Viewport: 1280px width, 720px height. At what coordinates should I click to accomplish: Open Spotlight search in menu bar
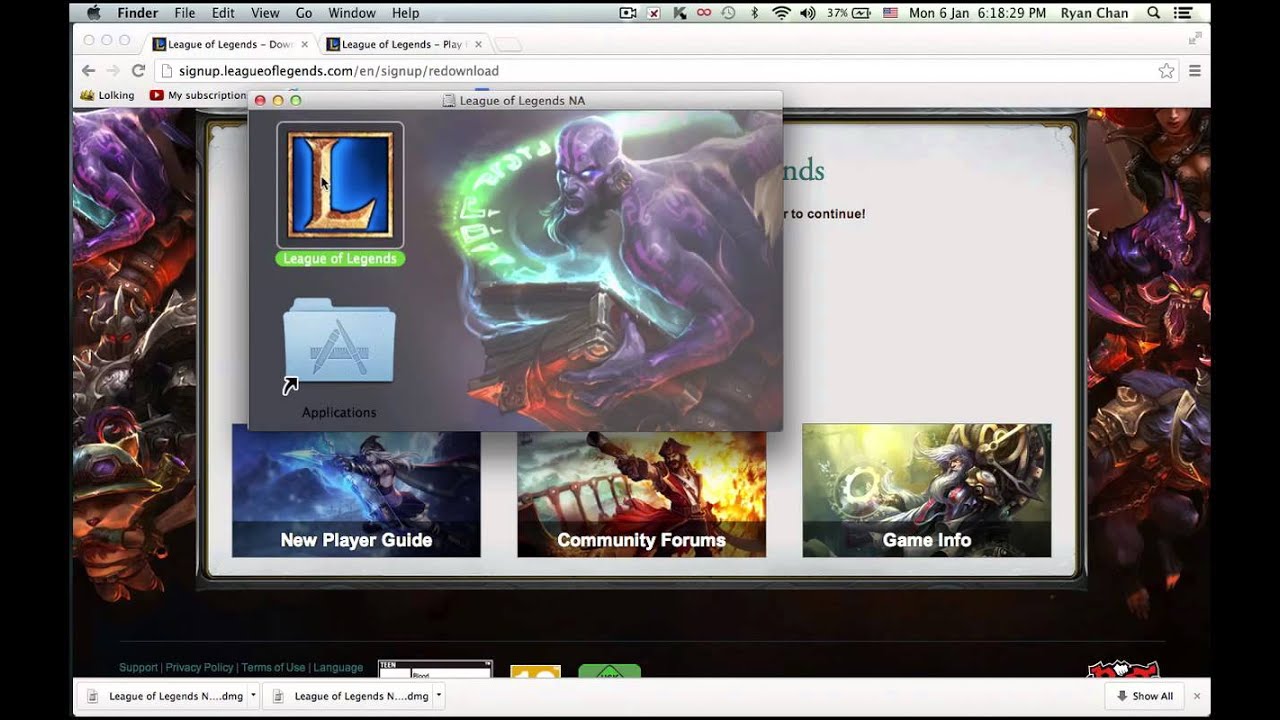(1153, 13)
